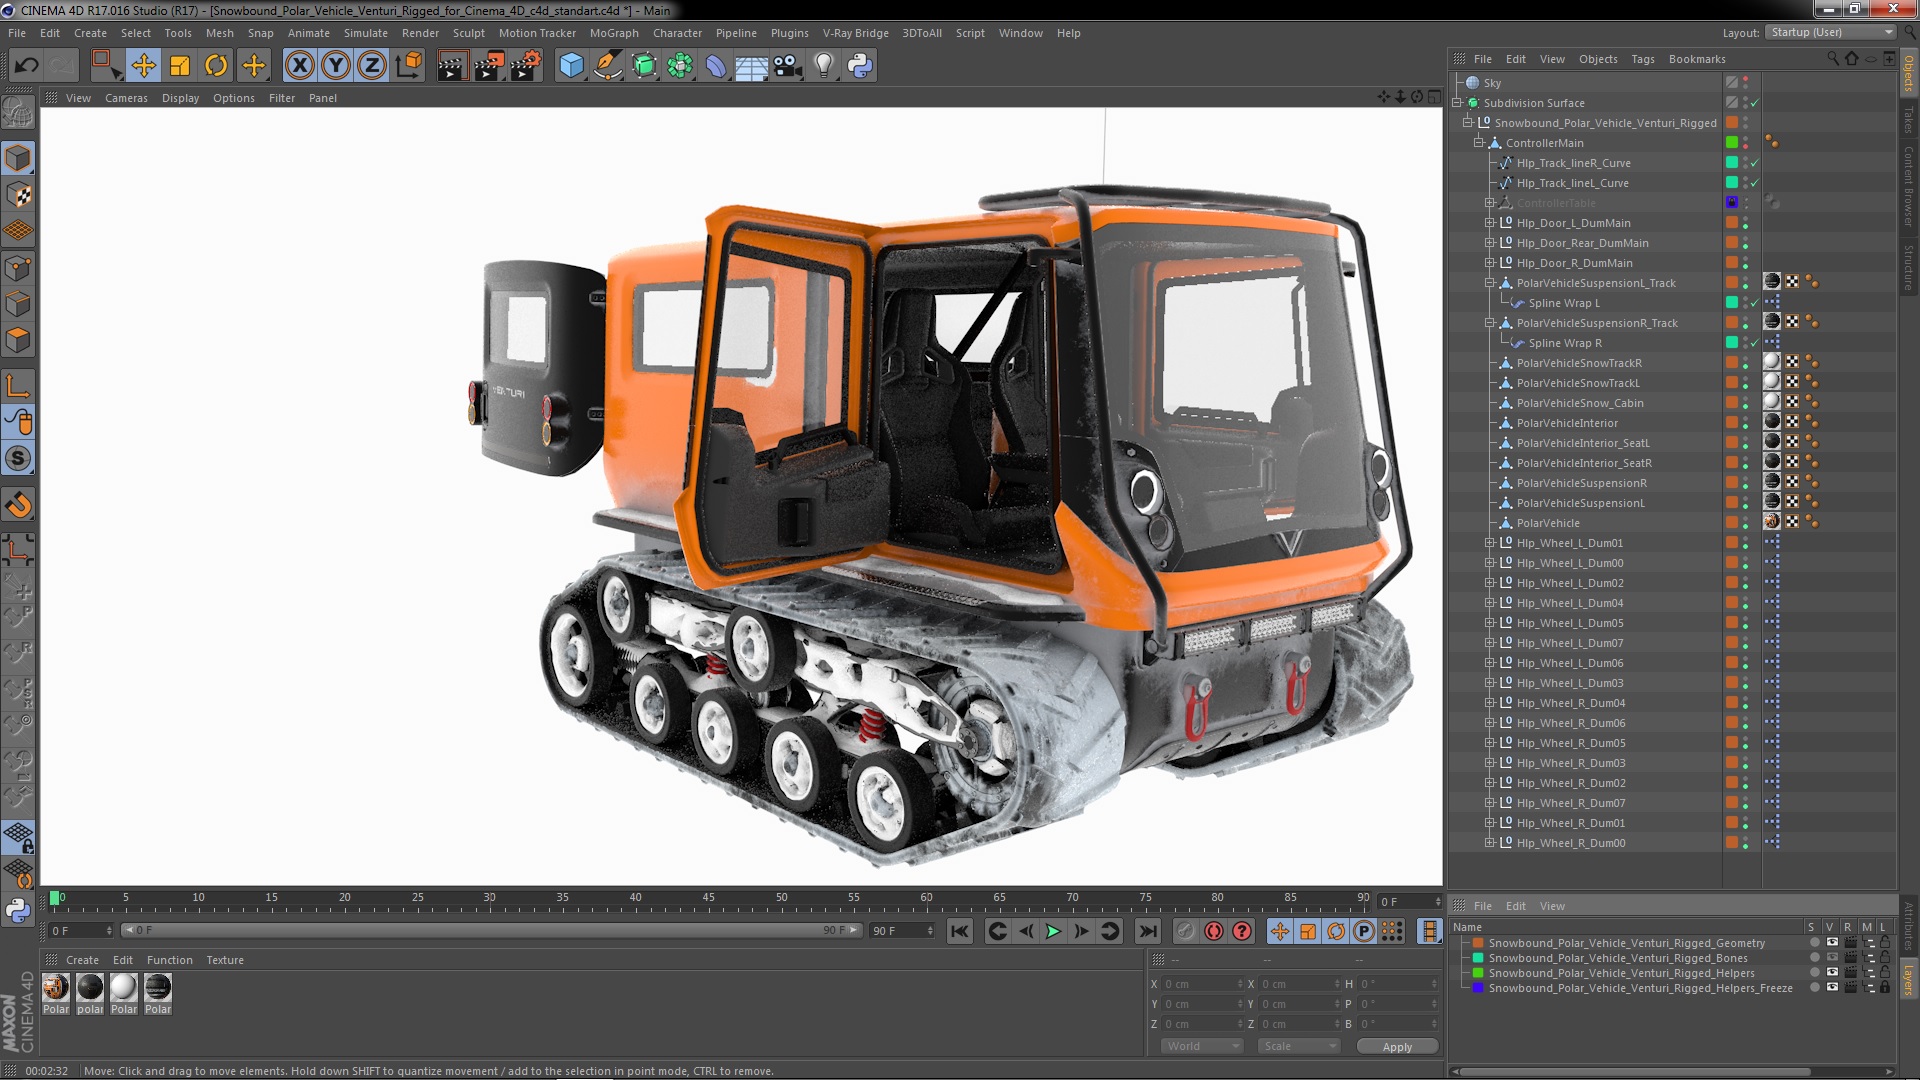The image size is (1920, 1080).
Task: Toggle X-axis lock button
Action: coord(299,66)
